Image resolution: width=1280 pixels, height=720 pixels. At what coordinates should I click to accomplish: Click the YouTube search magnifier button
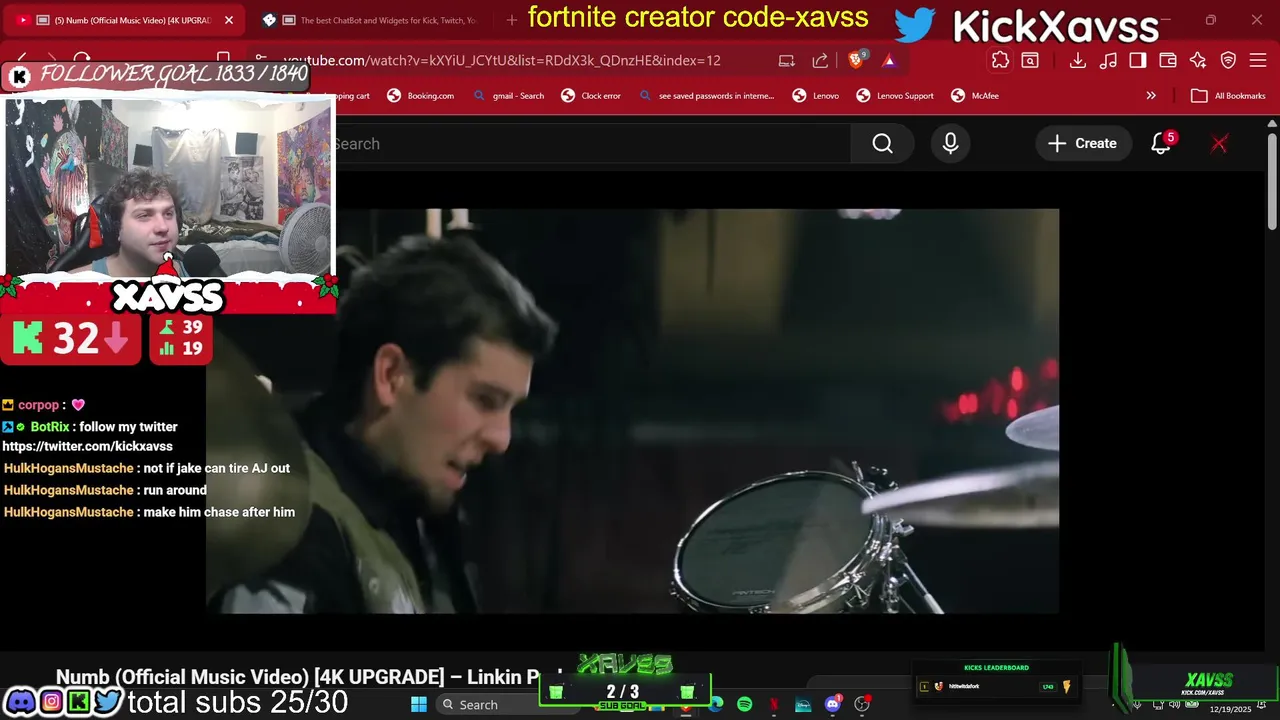coord(882,143)
